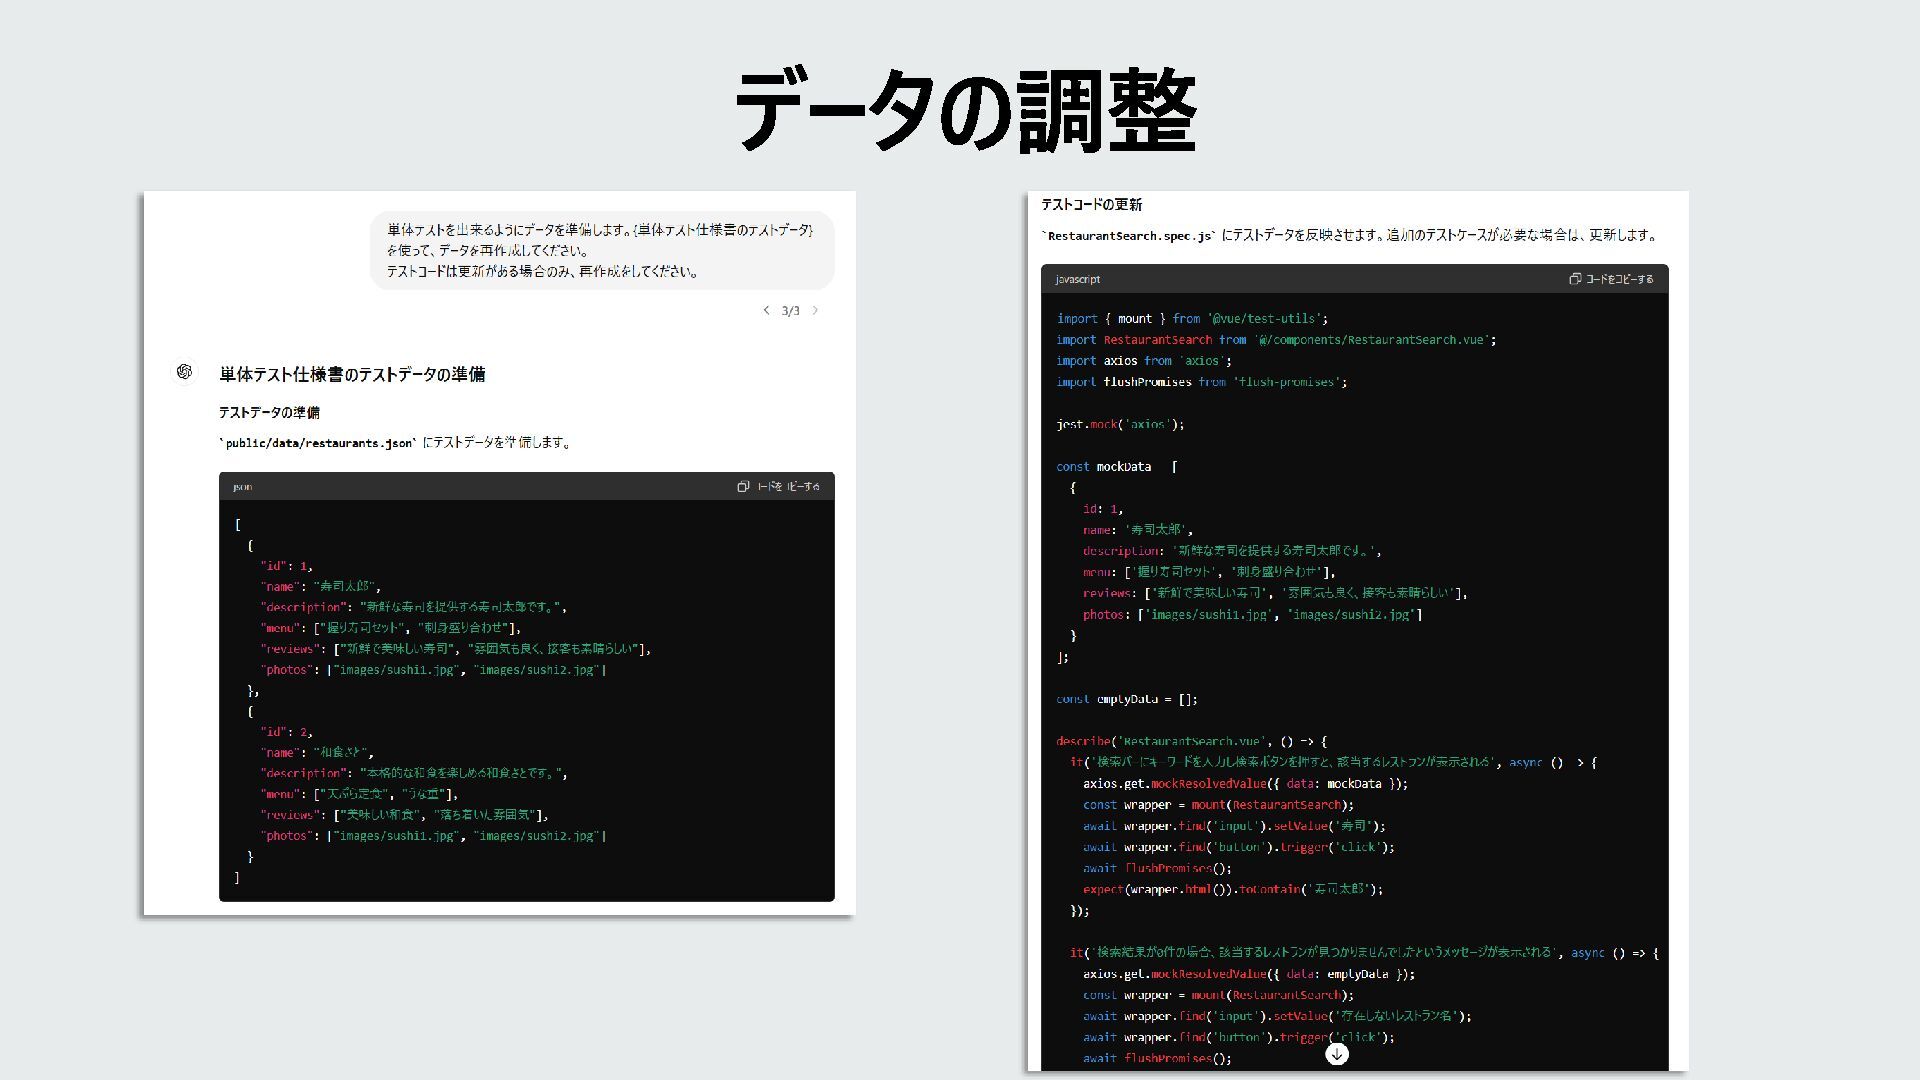Click the "id": 2 line in the JSON

coord(286,732)
